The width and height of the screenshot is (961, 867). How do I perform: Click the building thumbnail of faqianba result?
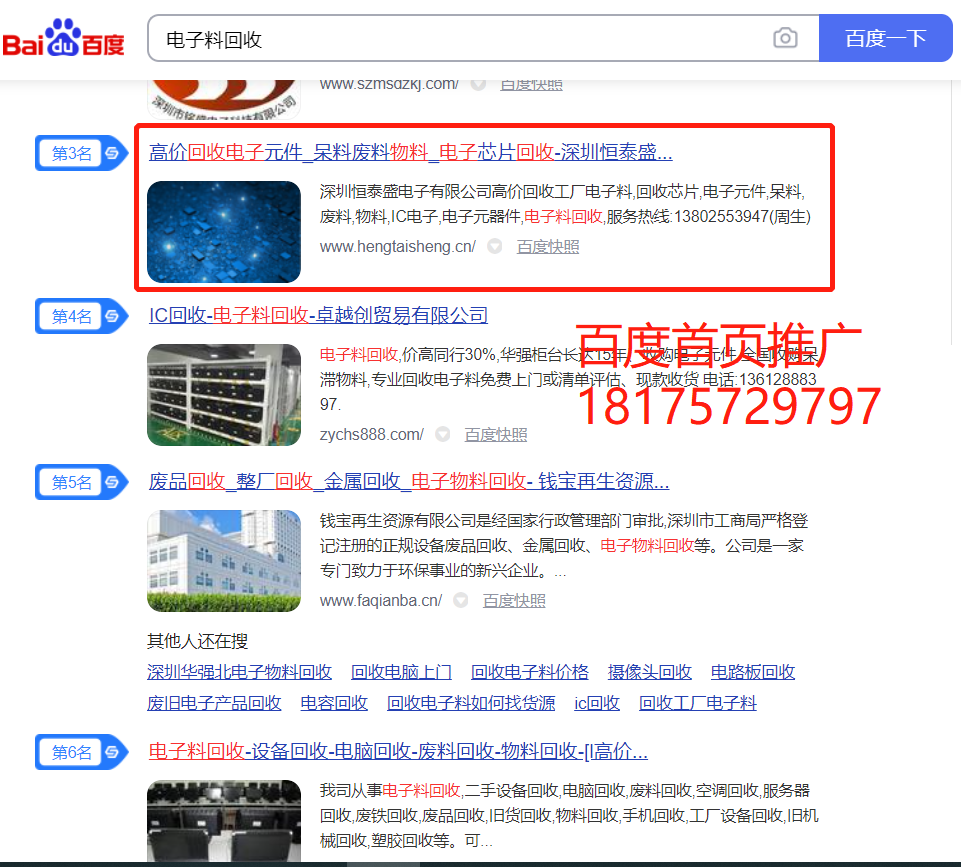point(224,561)
